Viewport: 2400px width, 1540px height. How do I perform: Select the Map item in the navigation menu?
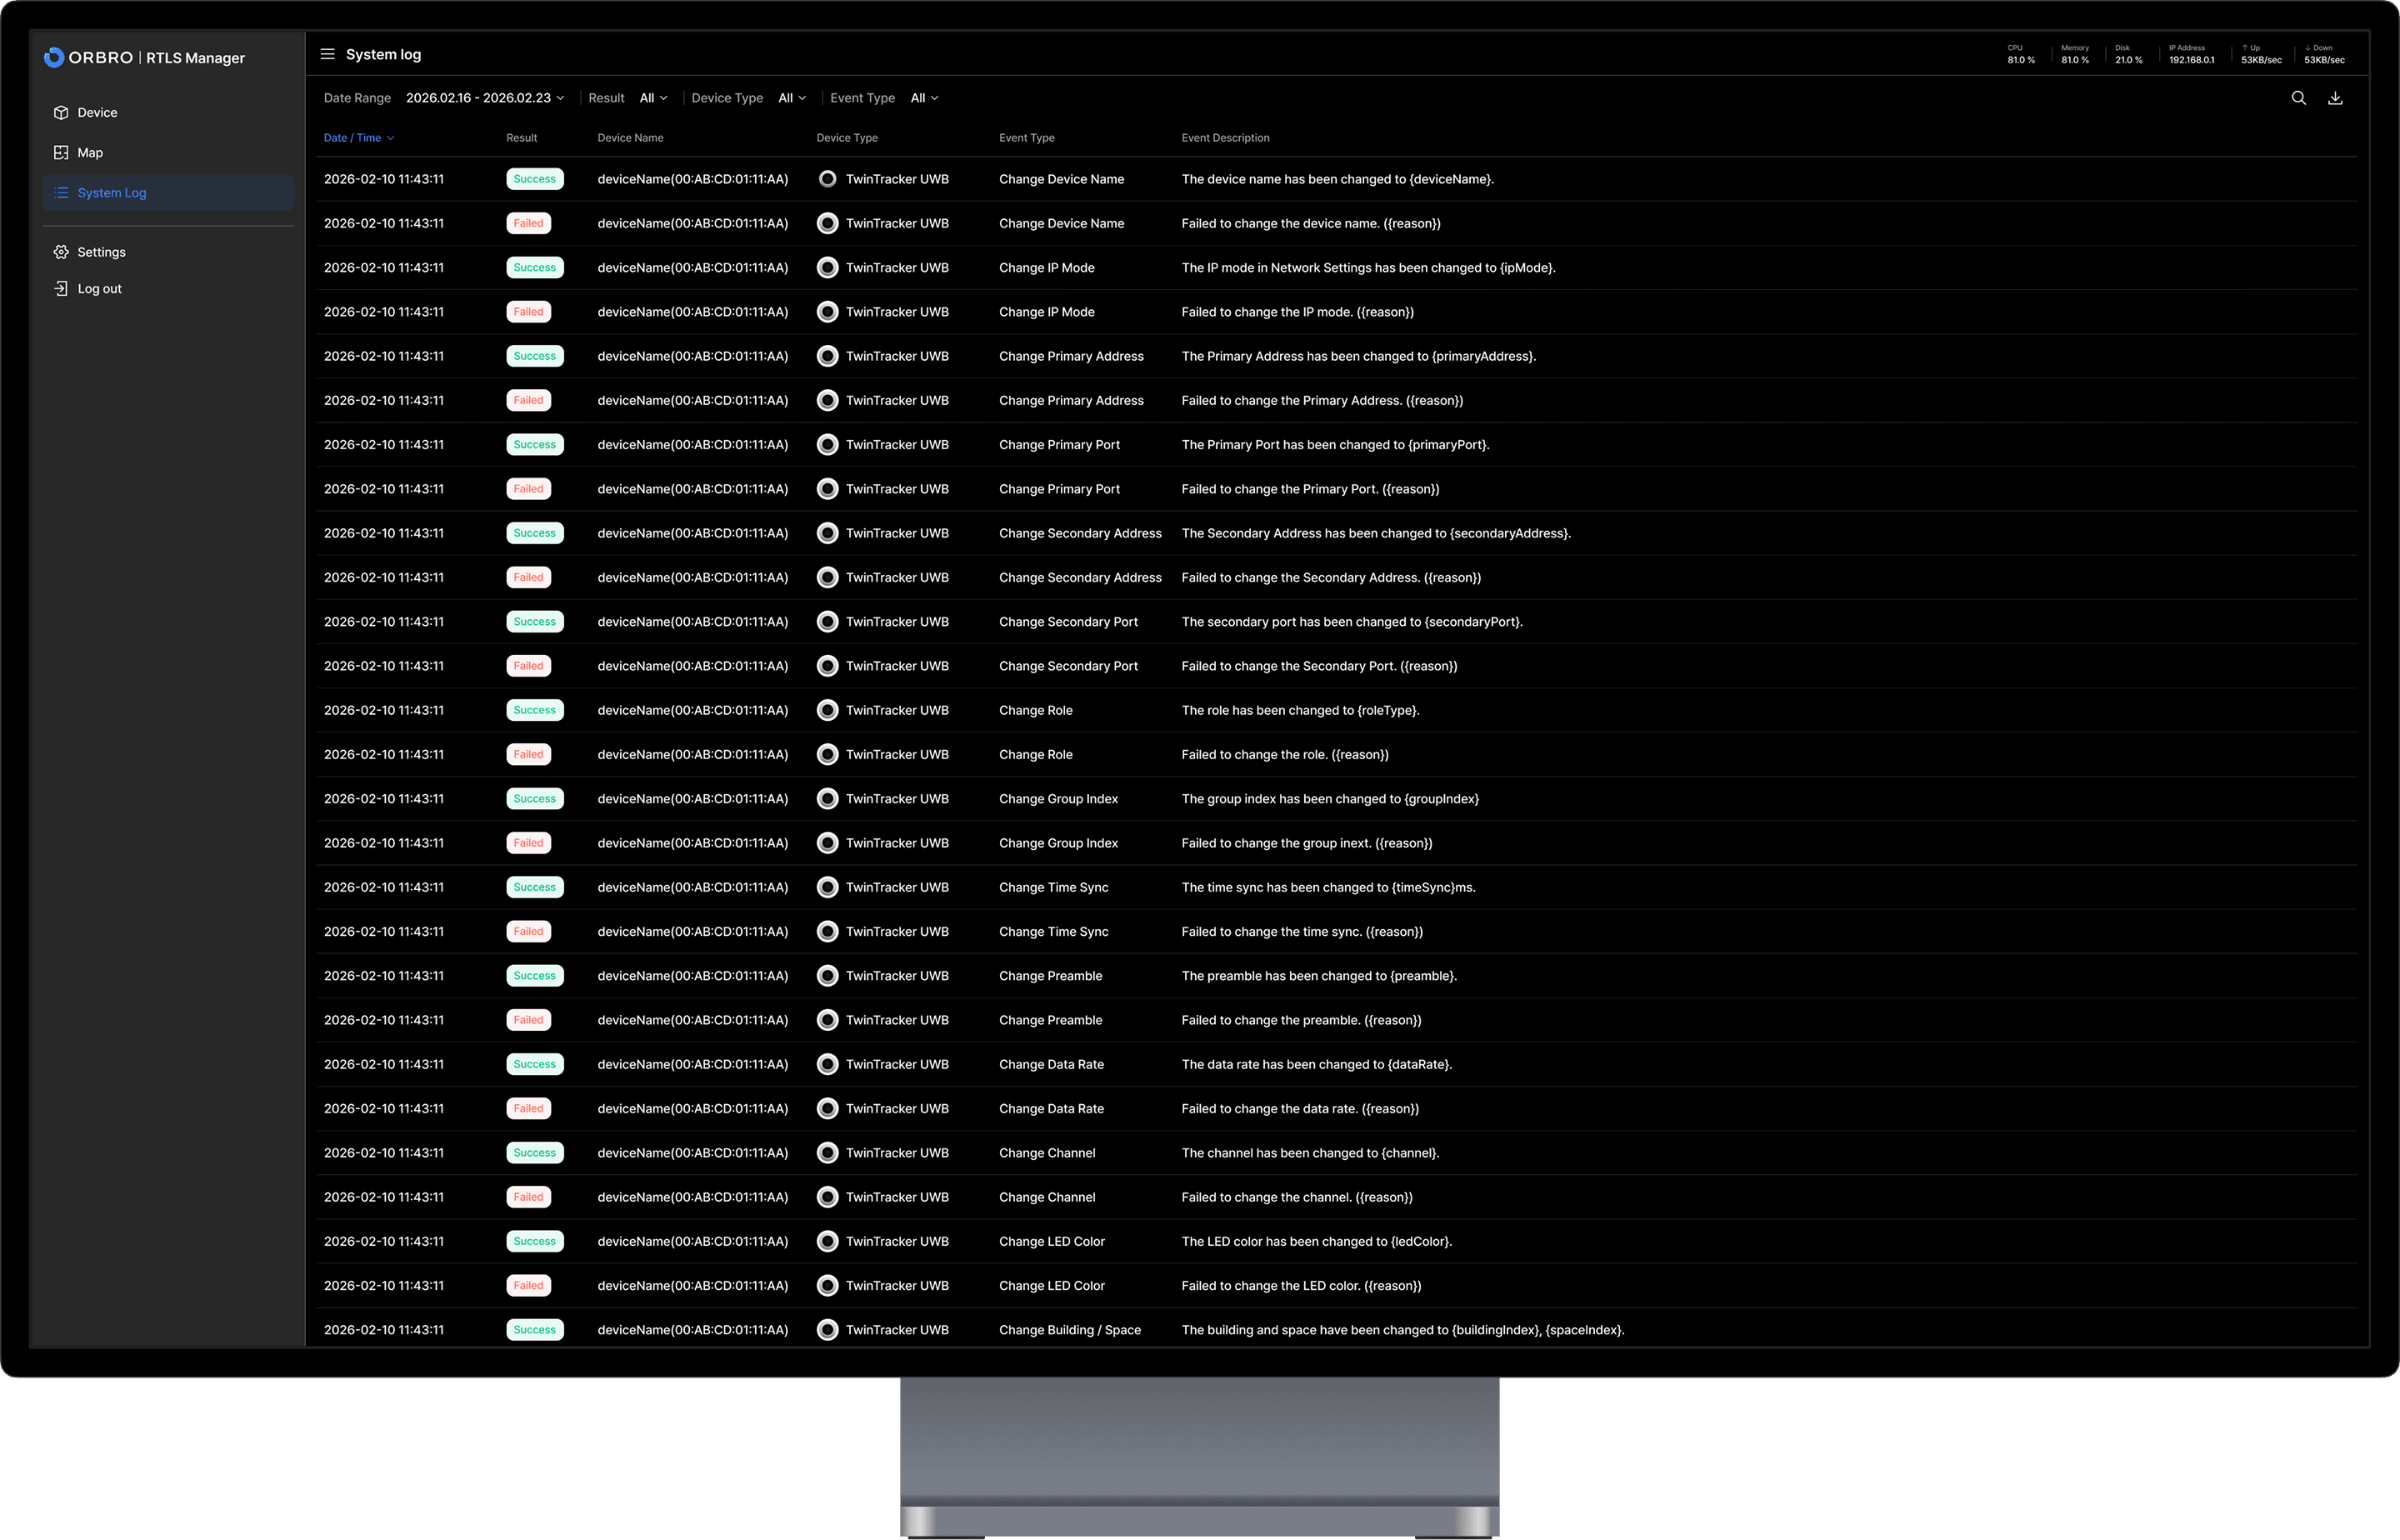click(90, 152)
